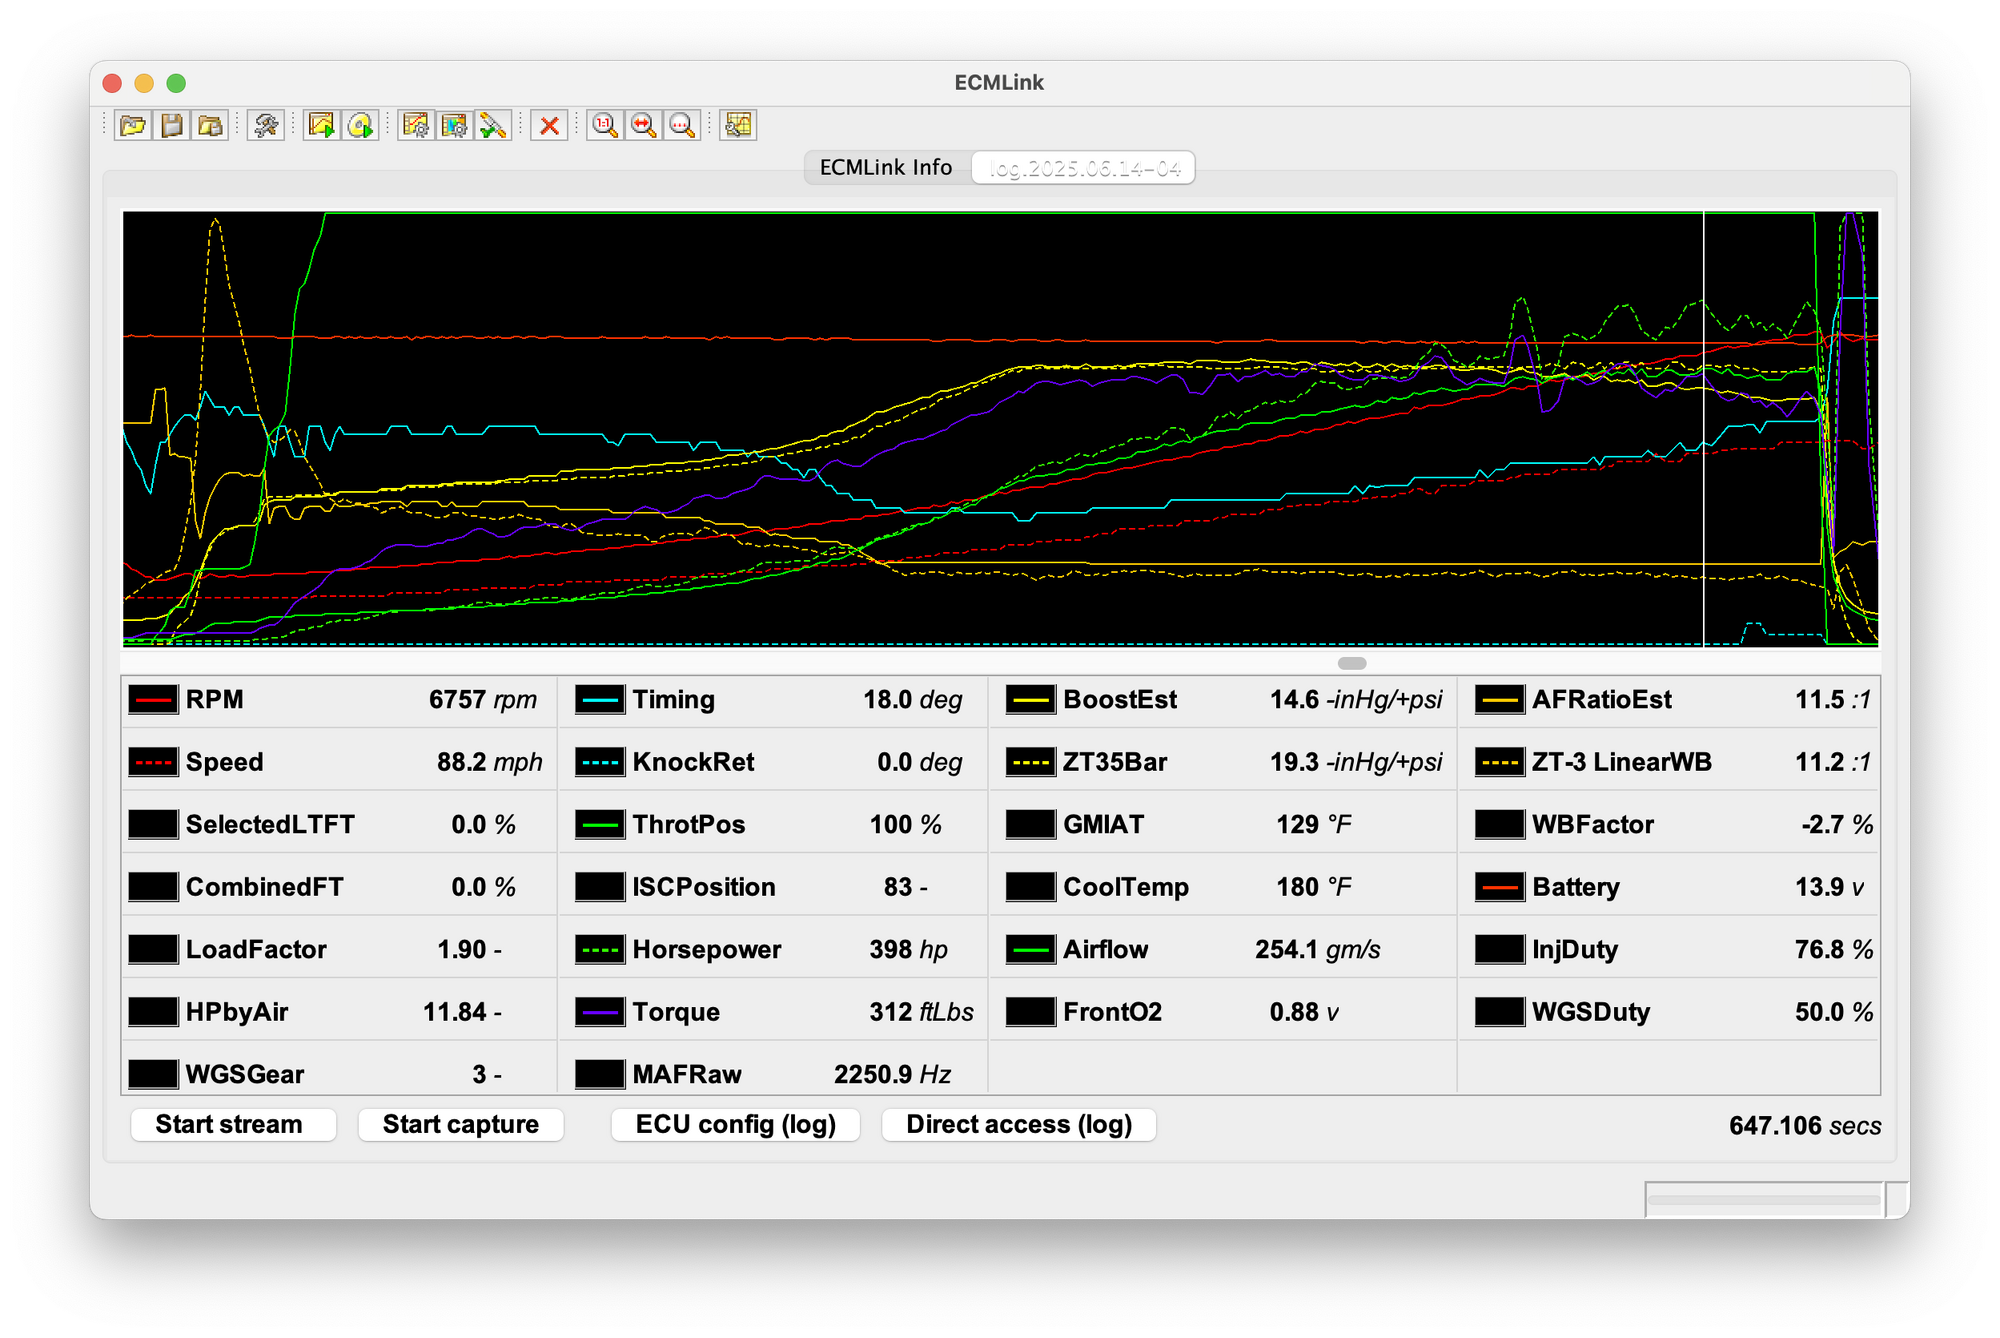This screenshot has height=1338, width=2000.
Task: Click the WBFactor label
Action: click(x=1593, y=825)
